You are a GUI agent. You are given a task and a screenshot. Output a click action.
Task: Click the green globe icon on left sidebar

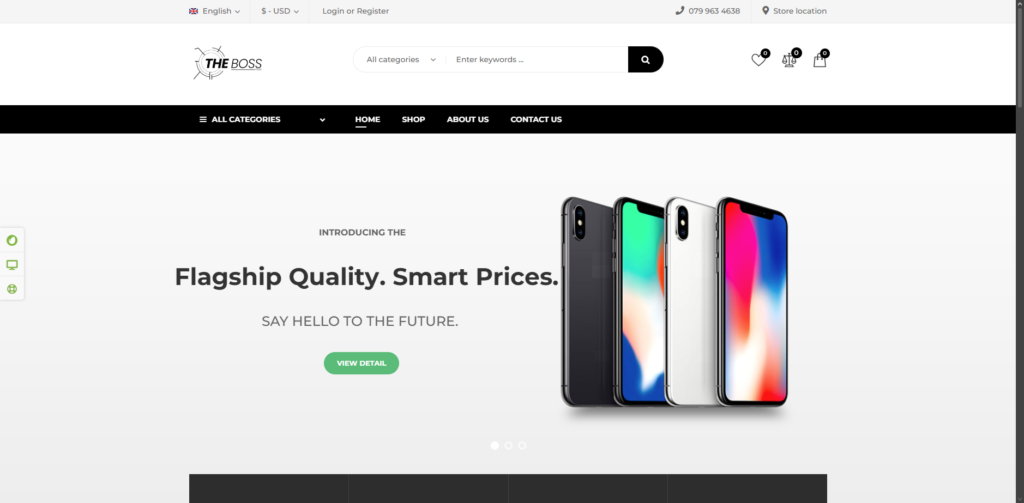[x=12, y=289]
